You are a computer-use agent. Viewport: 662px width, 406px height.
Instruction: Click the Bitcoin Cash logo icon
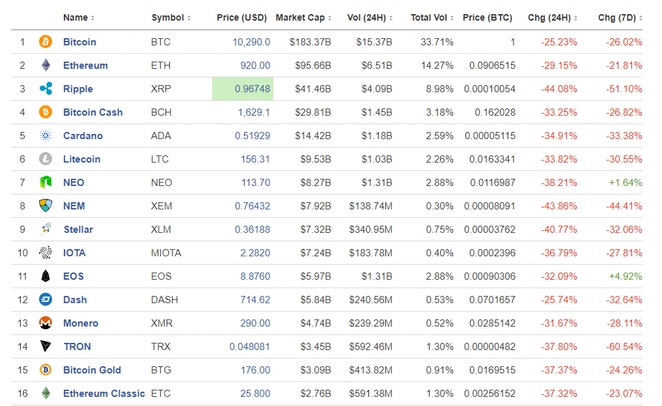click(x=46, y=112)
